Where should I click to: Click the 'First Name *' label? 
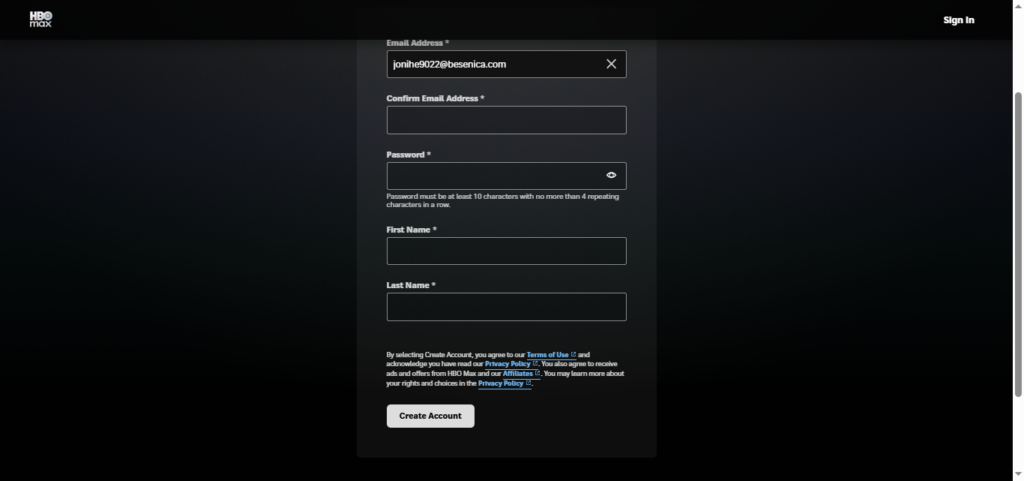(x=411, y=230)
